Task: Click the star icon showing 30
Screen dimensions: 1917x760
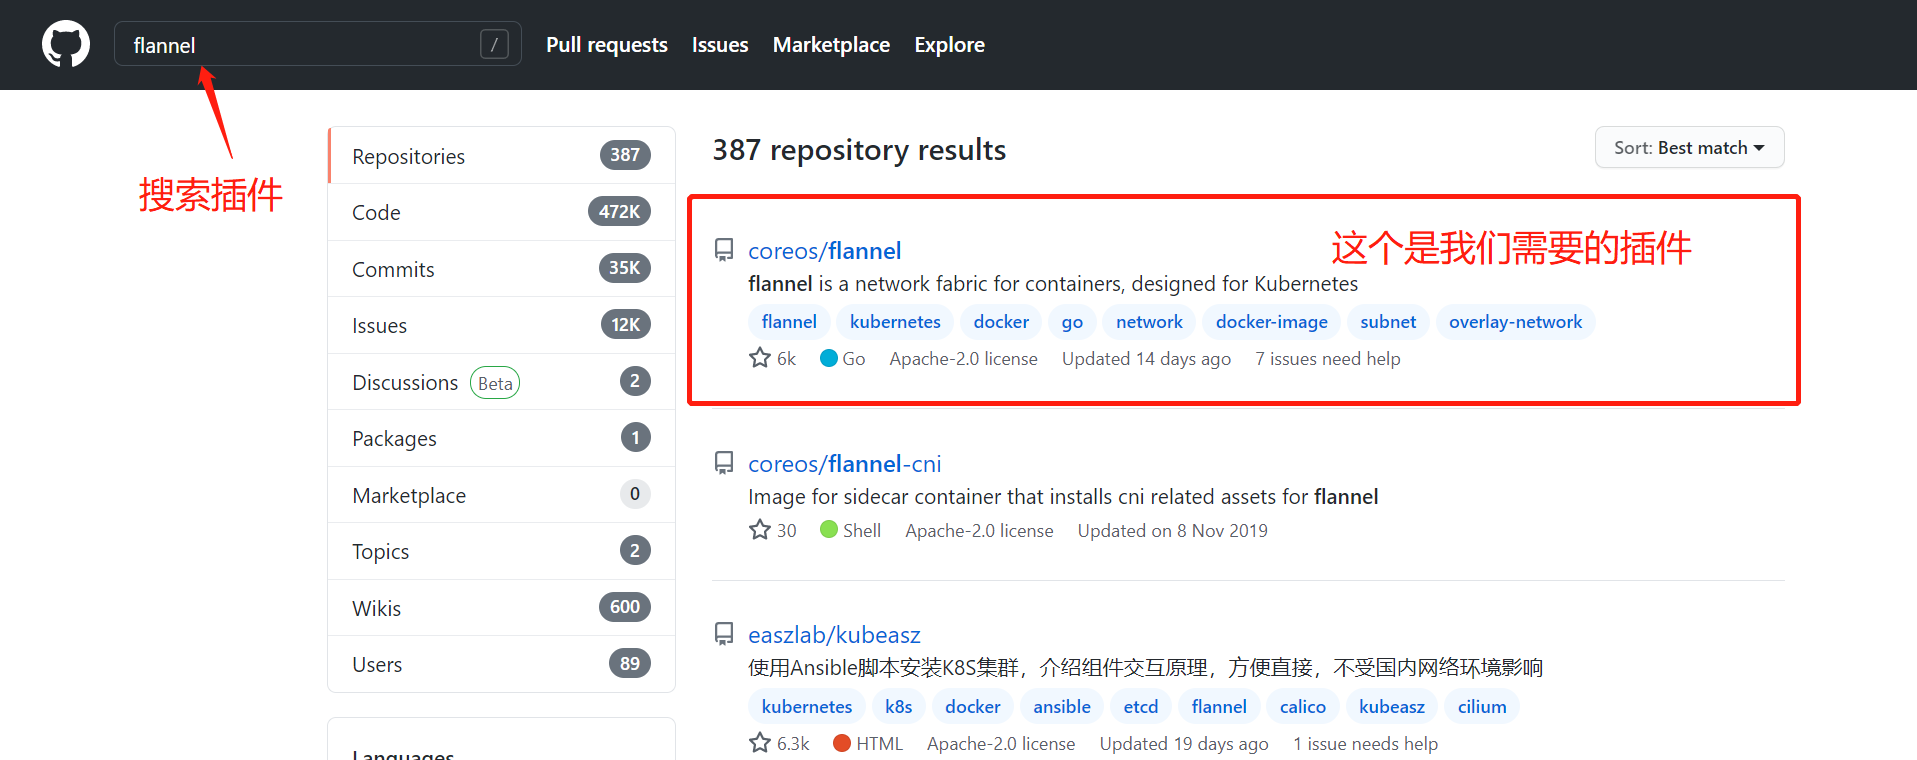Action: point(760,530)
